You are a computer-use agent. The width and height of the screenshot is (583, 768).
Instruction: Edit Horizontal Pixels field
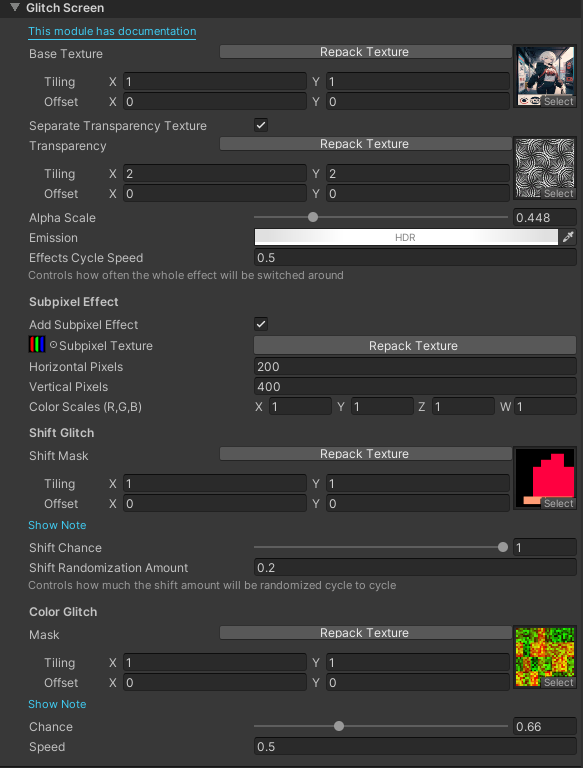click(415, 366)
